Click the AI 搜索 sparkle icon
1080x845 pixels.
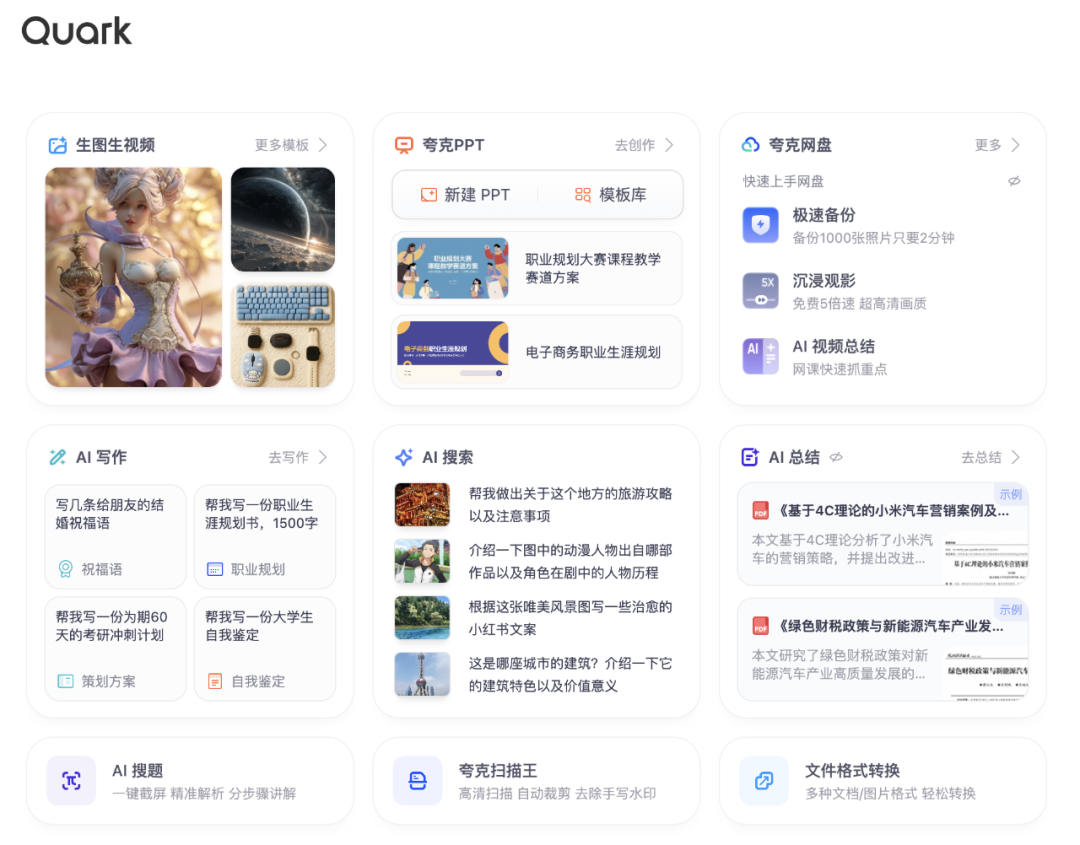(404, 457)
